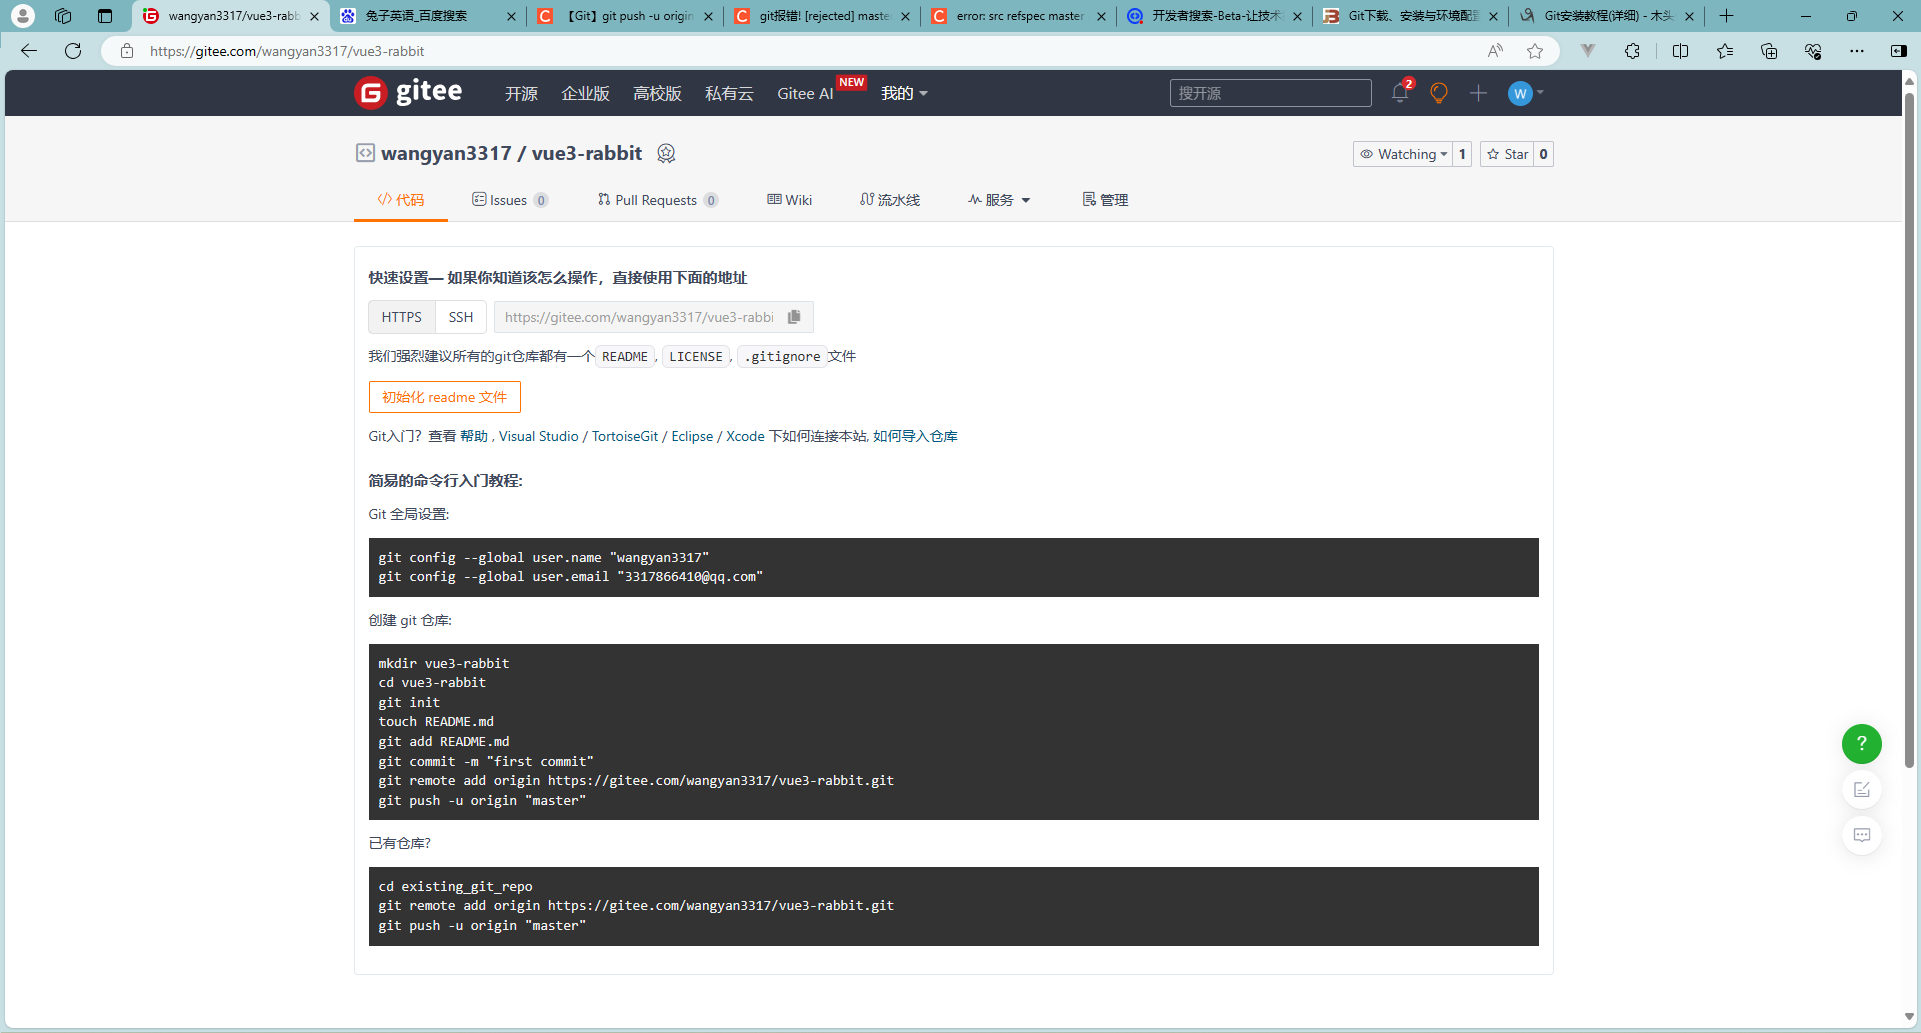The height and width of the screenshot is (1033, 1921).
Task: Star the vue3-rabbit repository
Action: (x=1509, y=154)
